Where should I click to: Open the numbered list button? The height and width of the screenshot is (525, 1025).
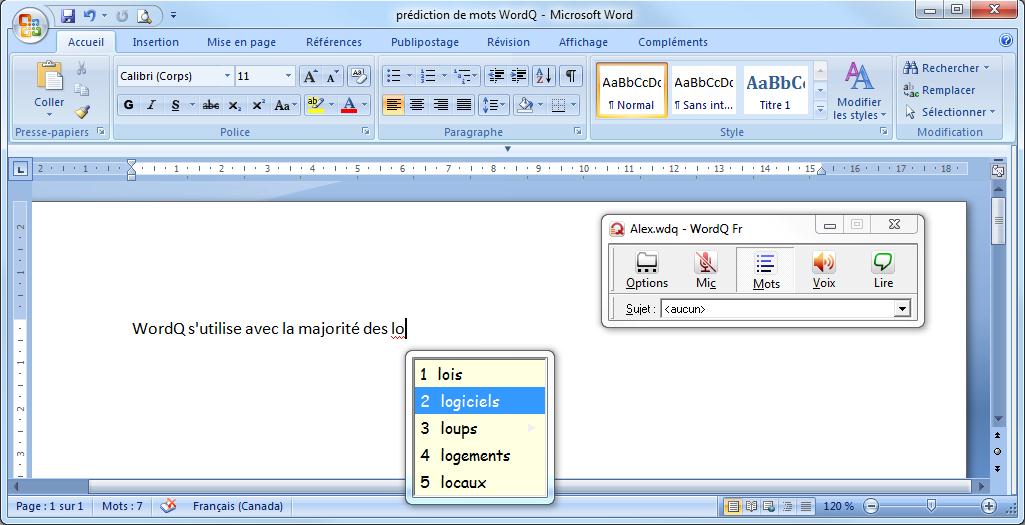(x=428, y=76)
